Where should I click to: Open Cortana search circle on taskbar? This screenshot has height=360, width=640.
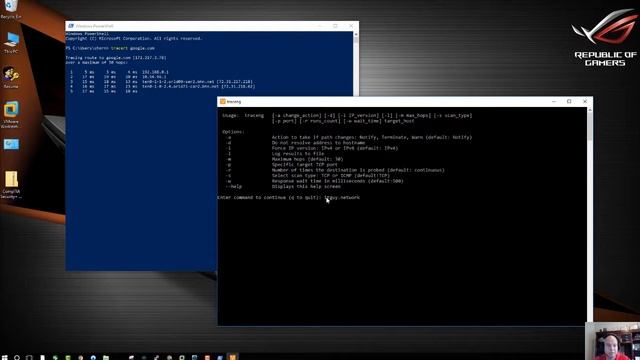pos(17,357)
